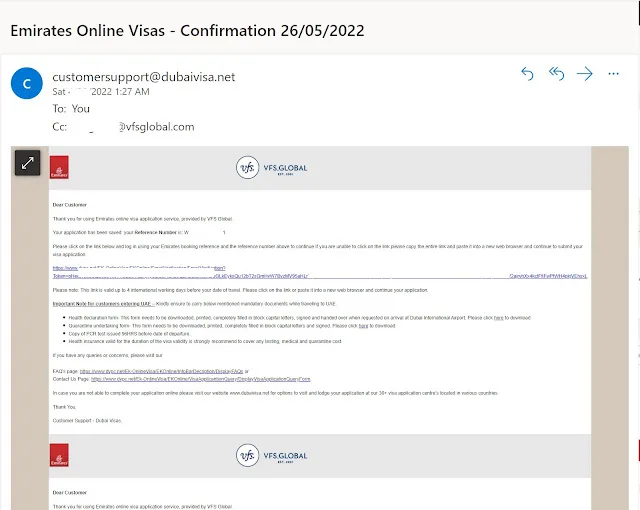Click the Important Note for customers heading
The height and width of the screenshot is (510, 640).
(102, 304)
